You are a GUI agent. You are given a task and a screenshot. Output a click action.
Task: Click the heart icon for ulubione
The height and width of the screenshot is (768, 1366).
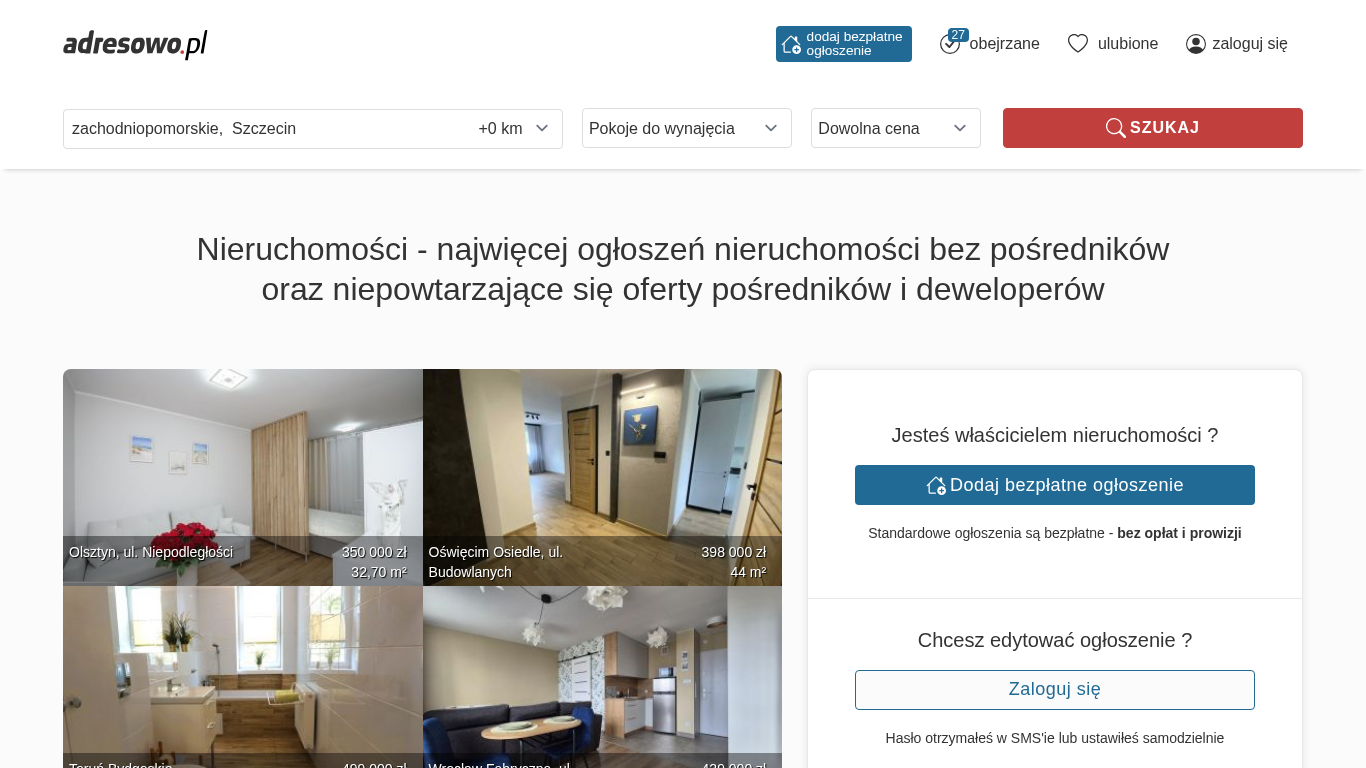click(1078, 43)
